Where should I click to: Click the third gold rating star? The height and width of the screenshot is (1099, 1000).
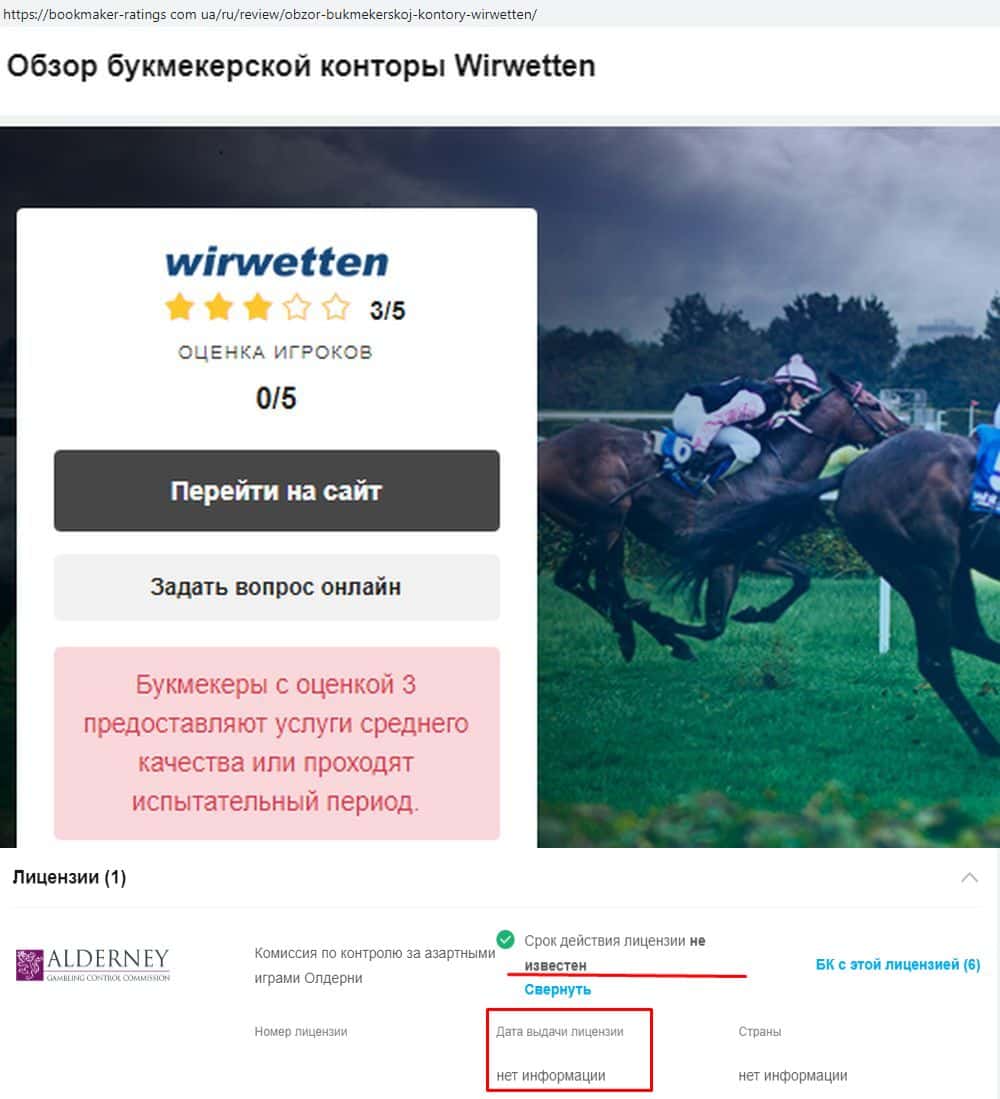click(258, 308)
